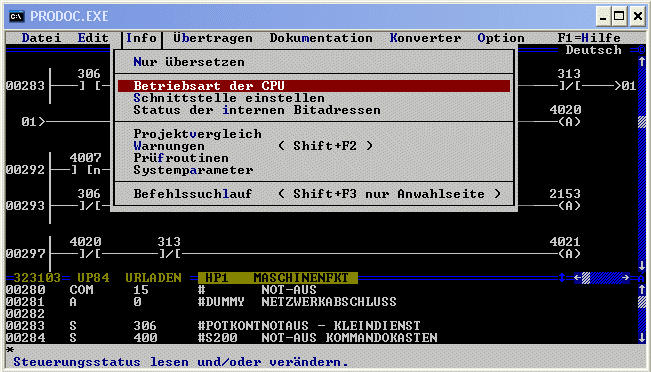Click 323103 in the divider bar
Viewport: 651px width, 372px height.
coord(37,278)
